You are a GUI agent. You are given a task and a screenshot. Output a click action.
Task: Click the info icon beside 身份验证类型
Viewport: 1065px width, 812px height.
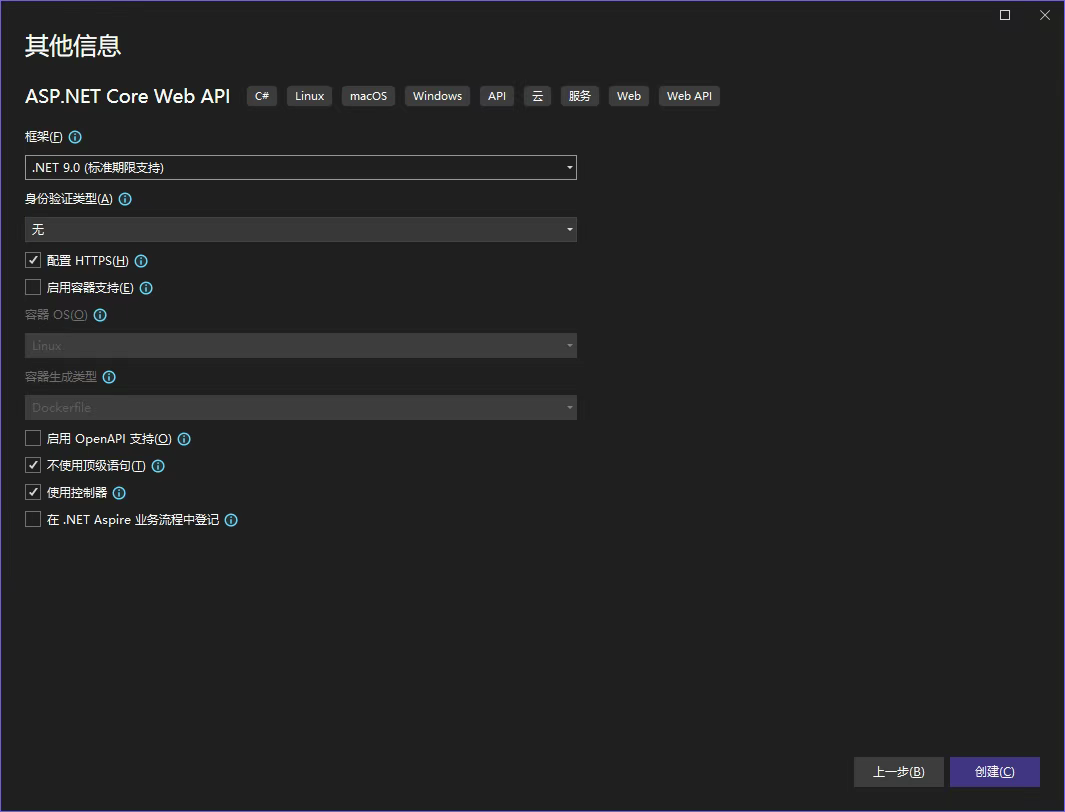[125, 199]
